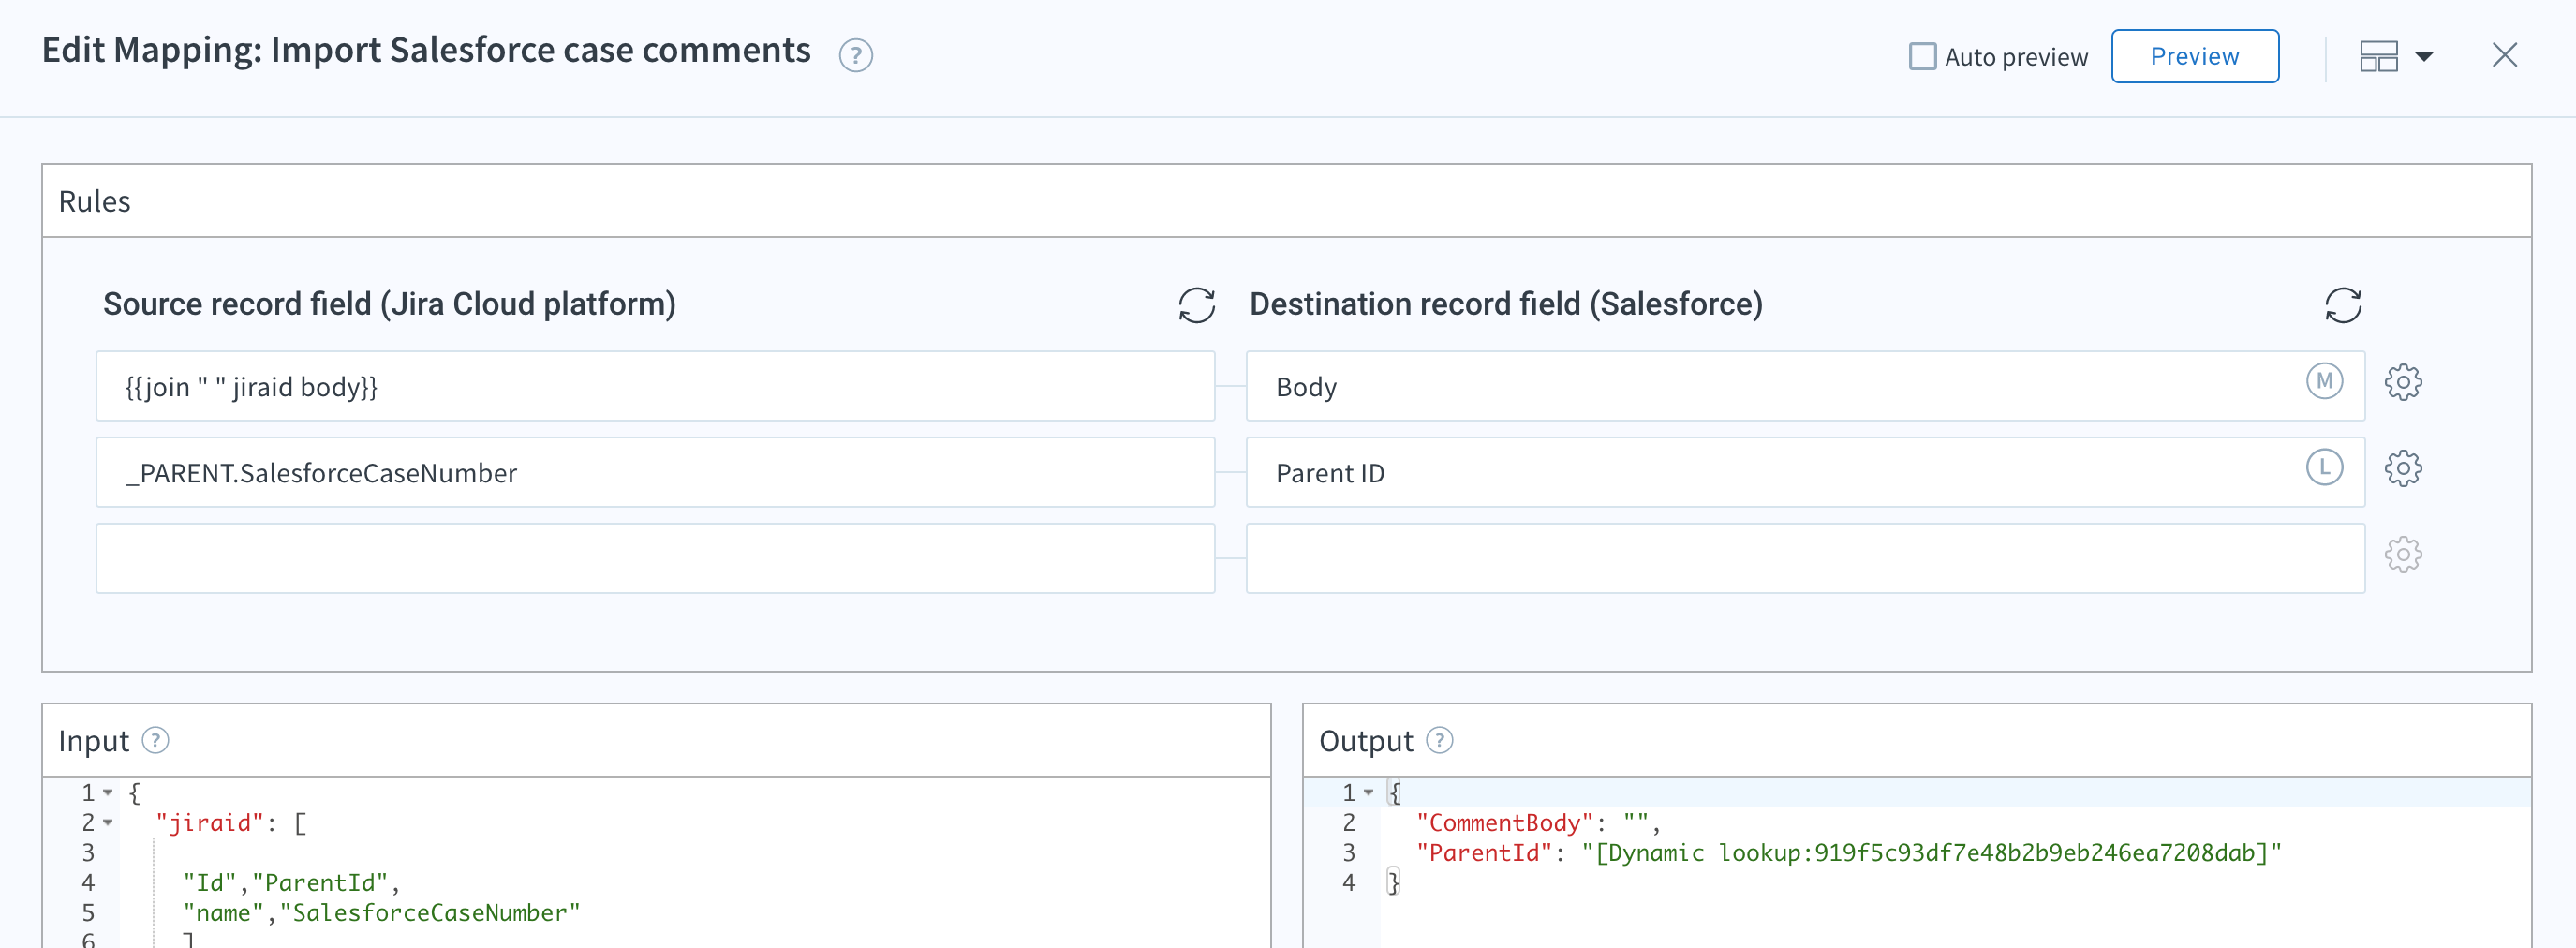Click the M multifield indicator on Body row
The height and width of the screenshot is (948, 2576).
[2324, 381]
